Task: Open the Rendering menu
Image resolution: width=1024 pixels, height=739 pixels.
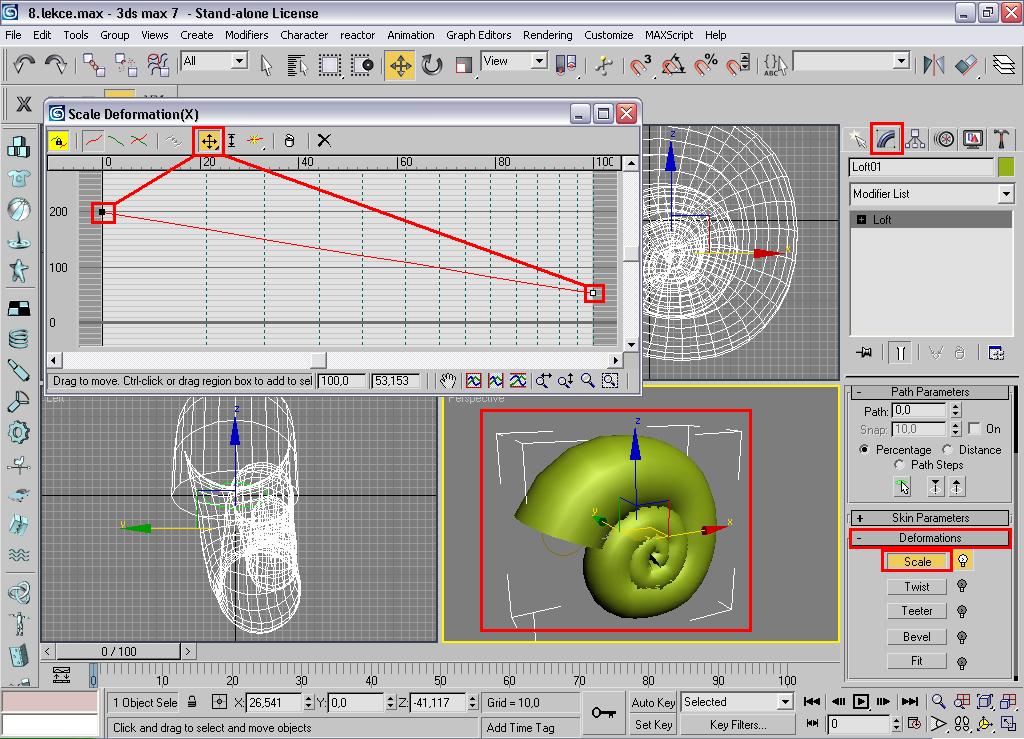Action: pos(547,35)
